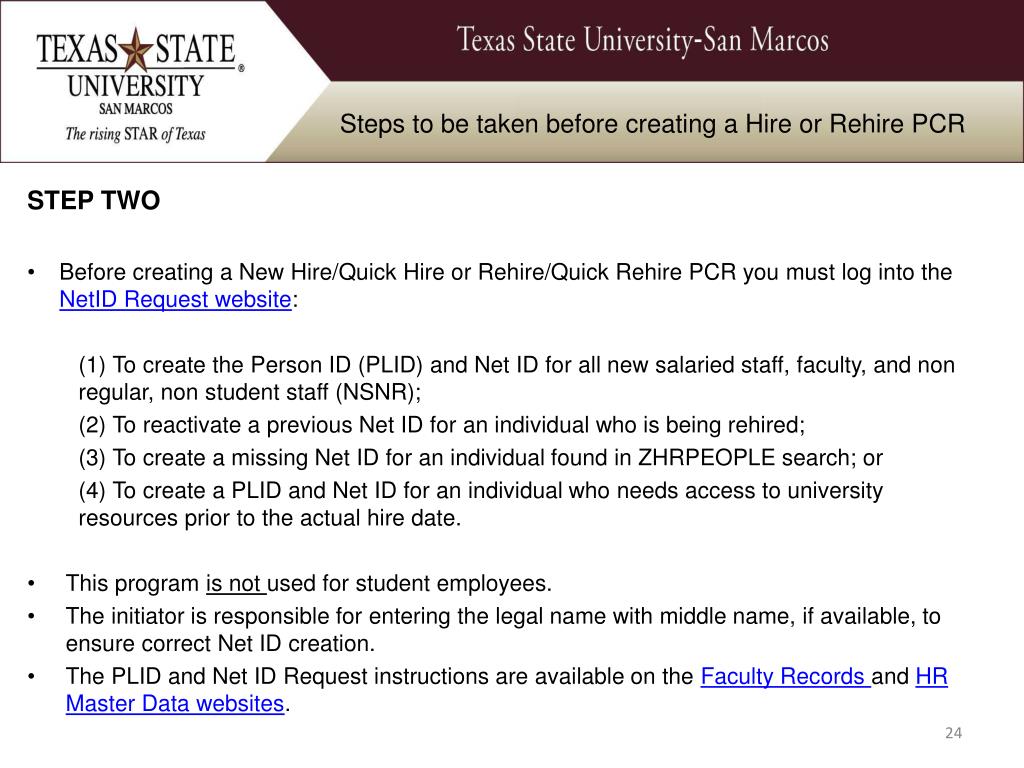Click the UNIVERSITY word in the logo

[136, 86]
